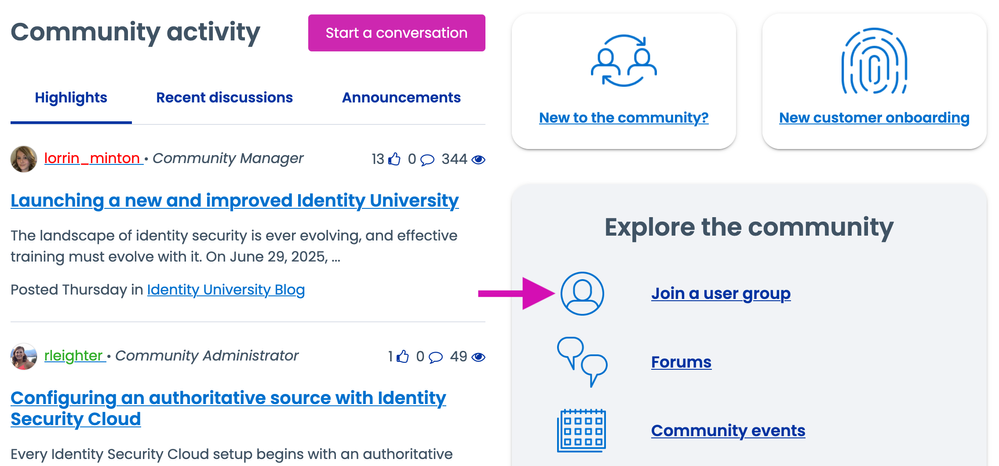Viewport: 999px width, 466px height.
Task: Click the comment icon on lorrin_minton's post
Action: tap(427, 159)
